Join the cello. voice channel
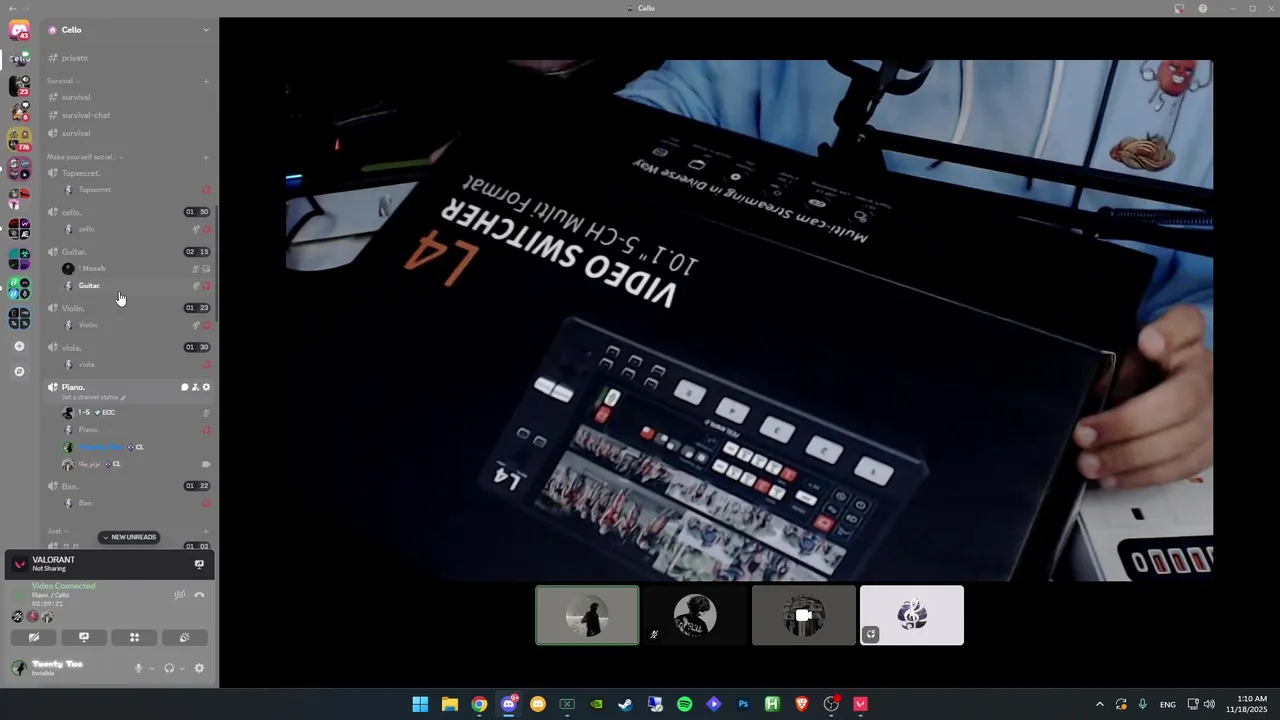This screenshot has width=1280, height=720. [x=128, y=212]
